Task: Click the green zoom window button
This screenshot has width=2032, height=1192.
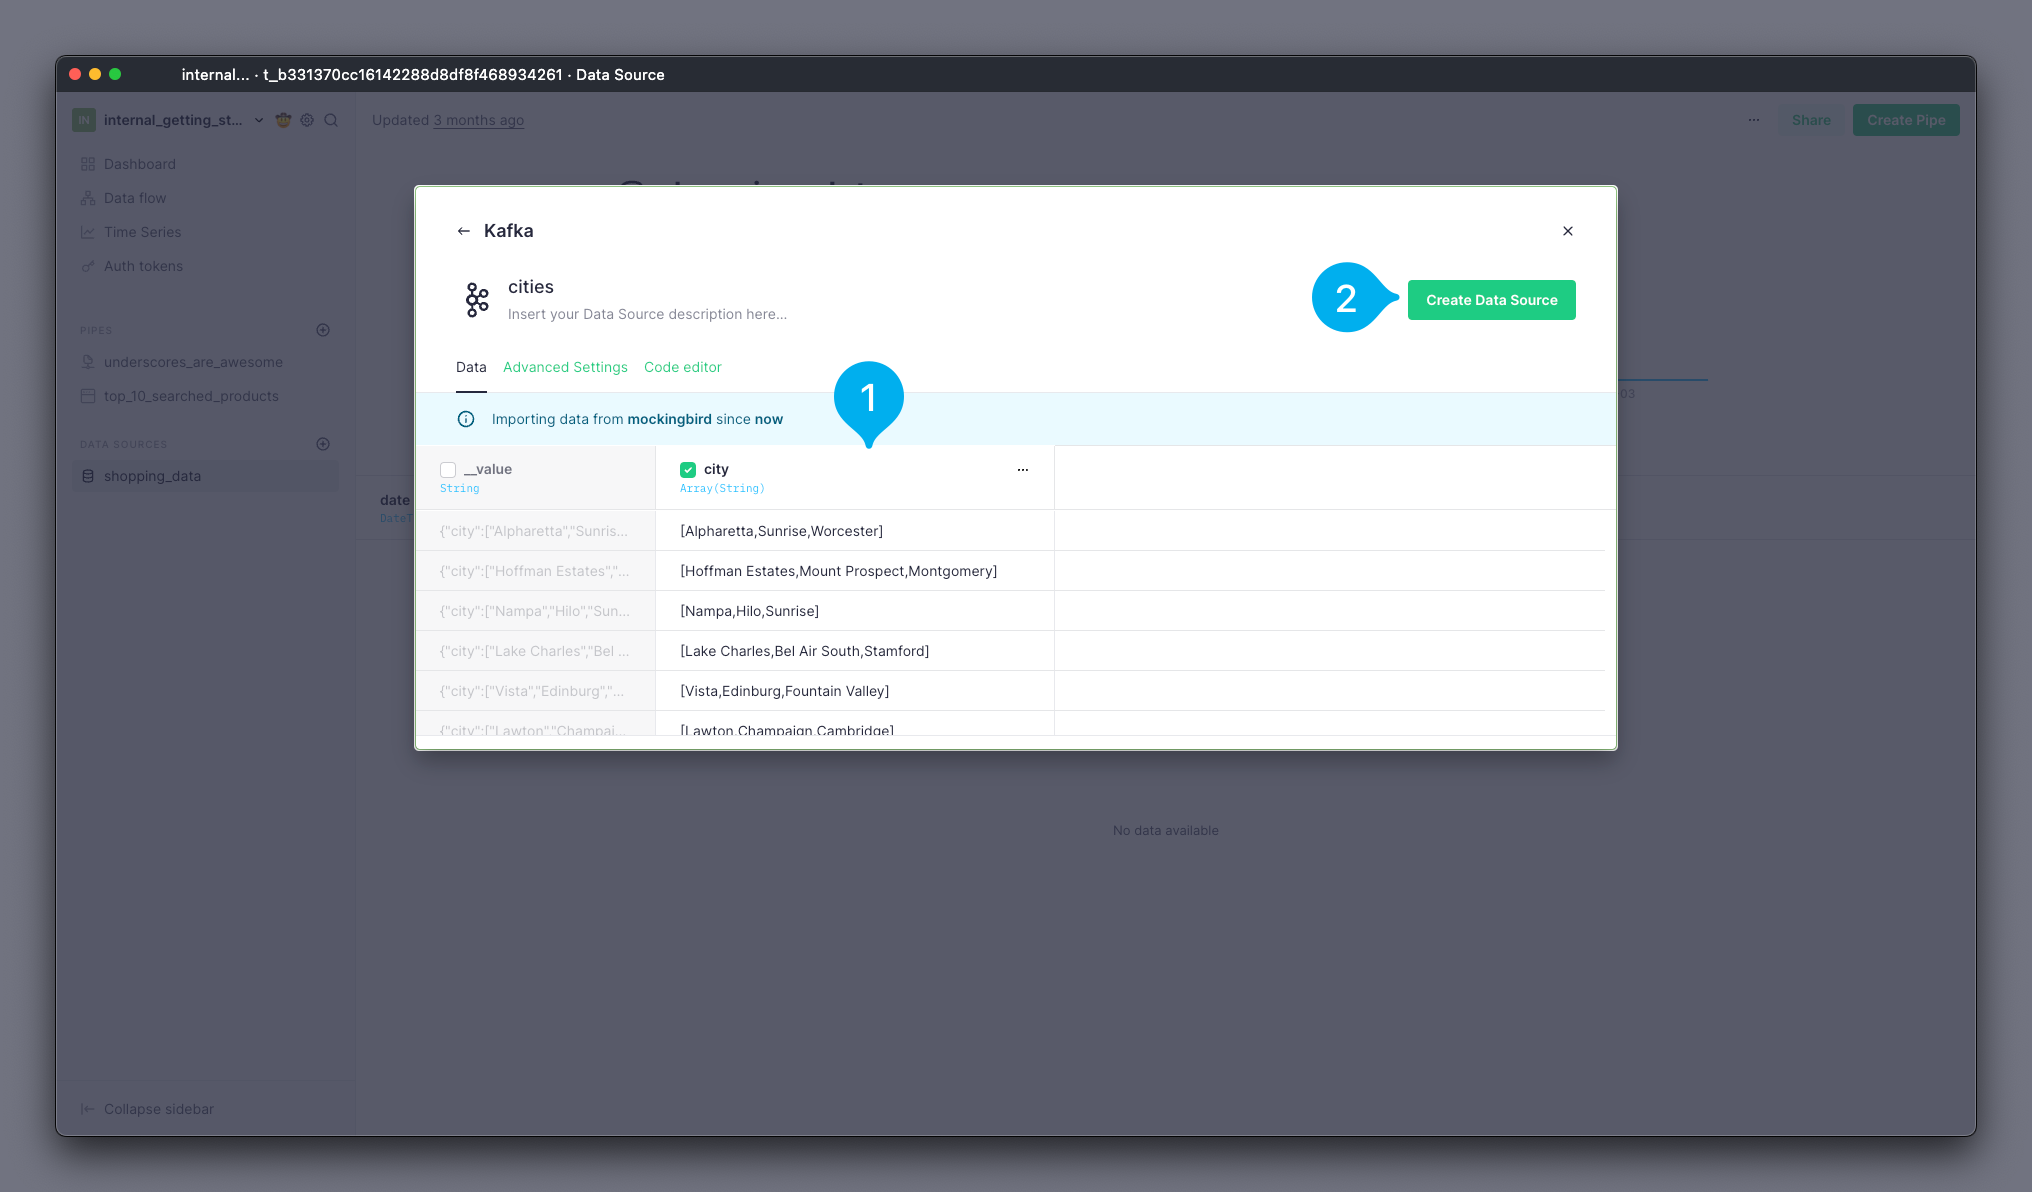Action: point(115,74)
